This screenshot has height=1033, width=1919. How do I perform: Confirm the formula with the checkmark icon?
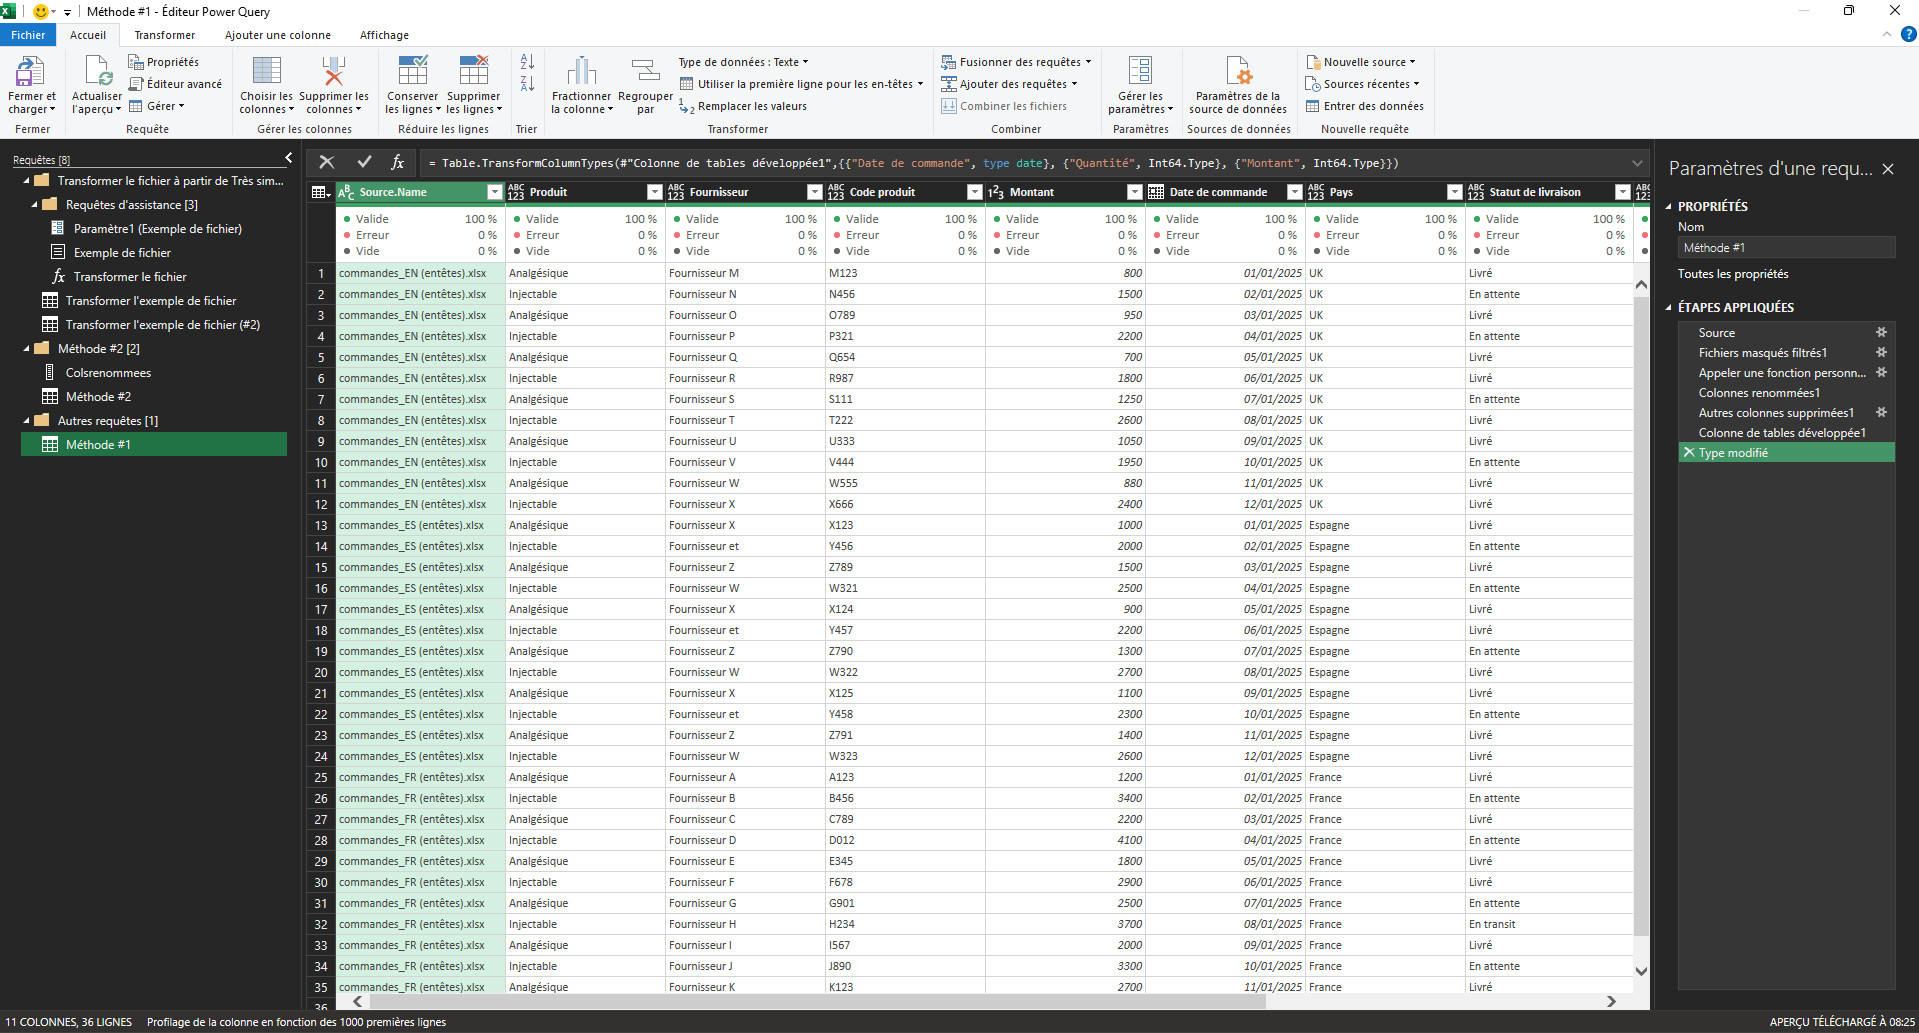pos(364,162)
